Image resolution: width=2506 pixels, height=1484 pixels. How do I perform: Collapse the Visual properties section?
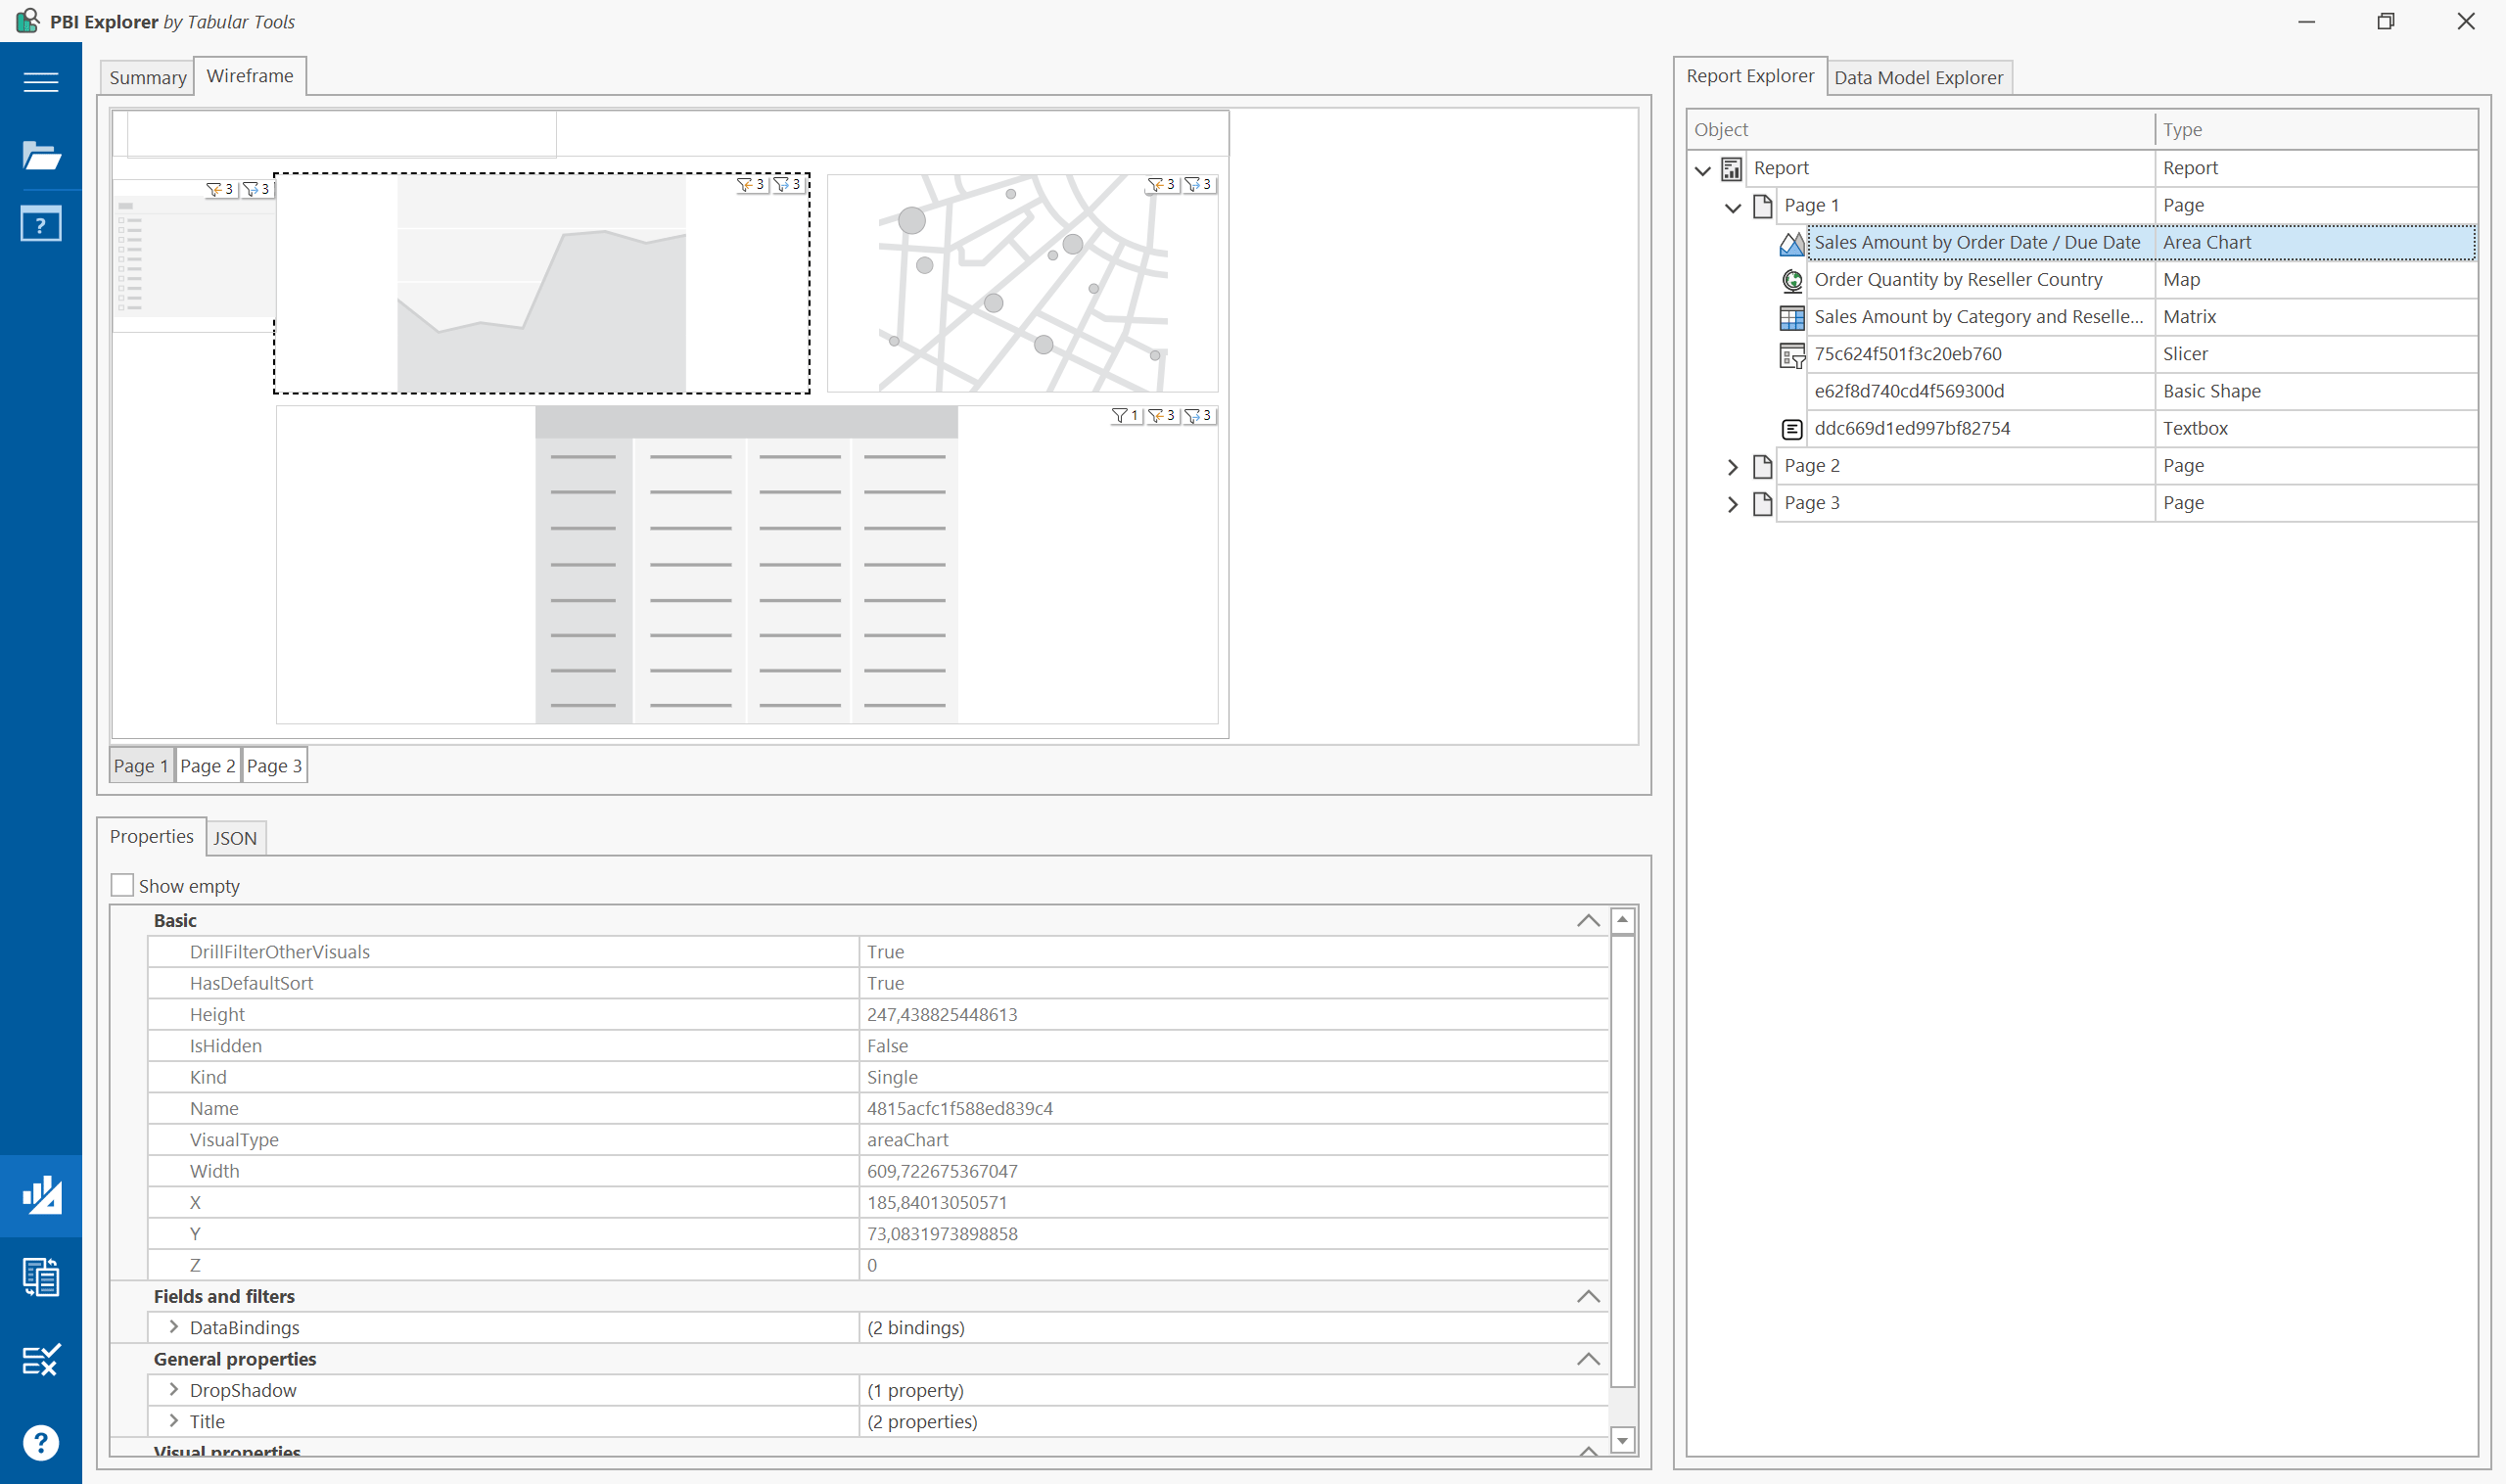[x=1588, y=1450]
